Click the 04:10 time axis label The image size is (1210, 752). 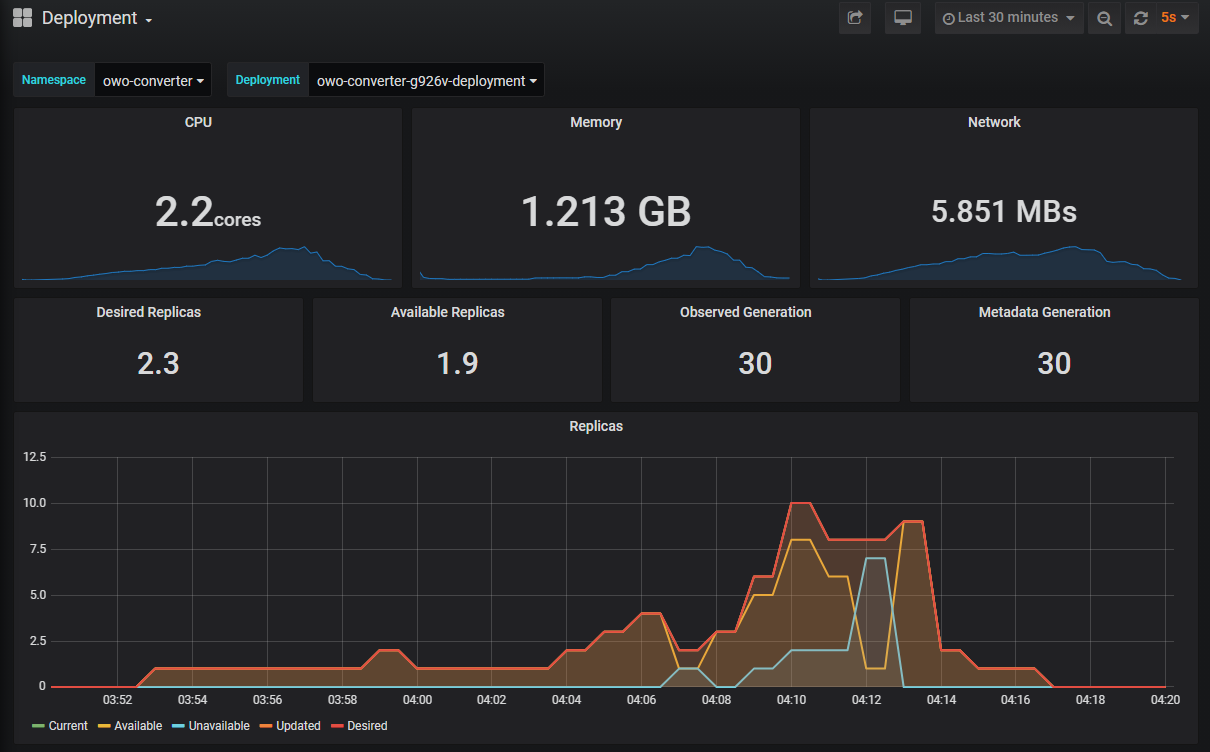791,700
